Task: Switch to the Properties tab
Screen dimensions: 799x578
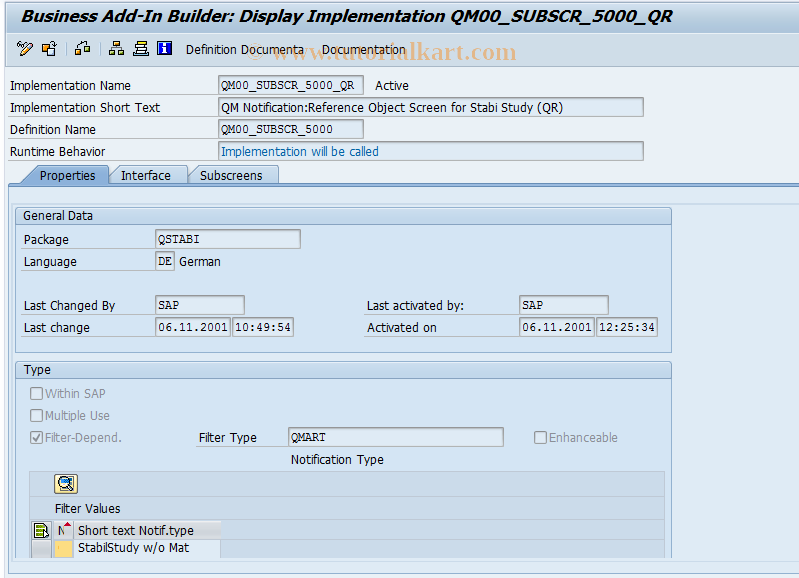Action: click(67, 175)
